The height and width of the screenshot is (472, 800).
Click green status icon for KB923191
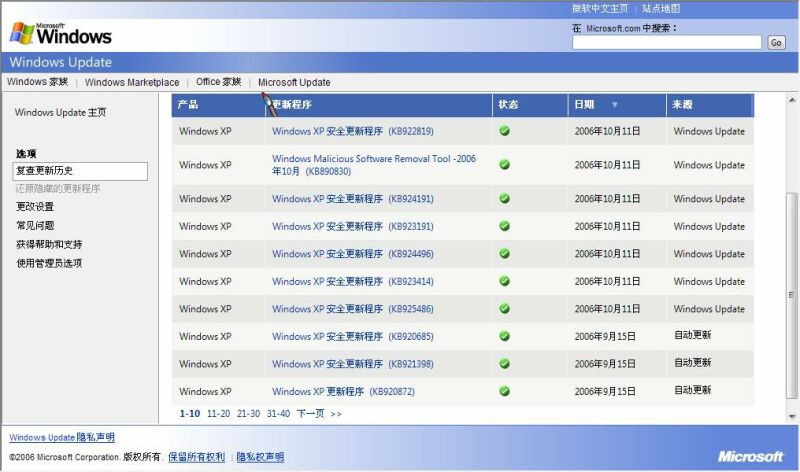pyautogui.click(x=505, y=226)
